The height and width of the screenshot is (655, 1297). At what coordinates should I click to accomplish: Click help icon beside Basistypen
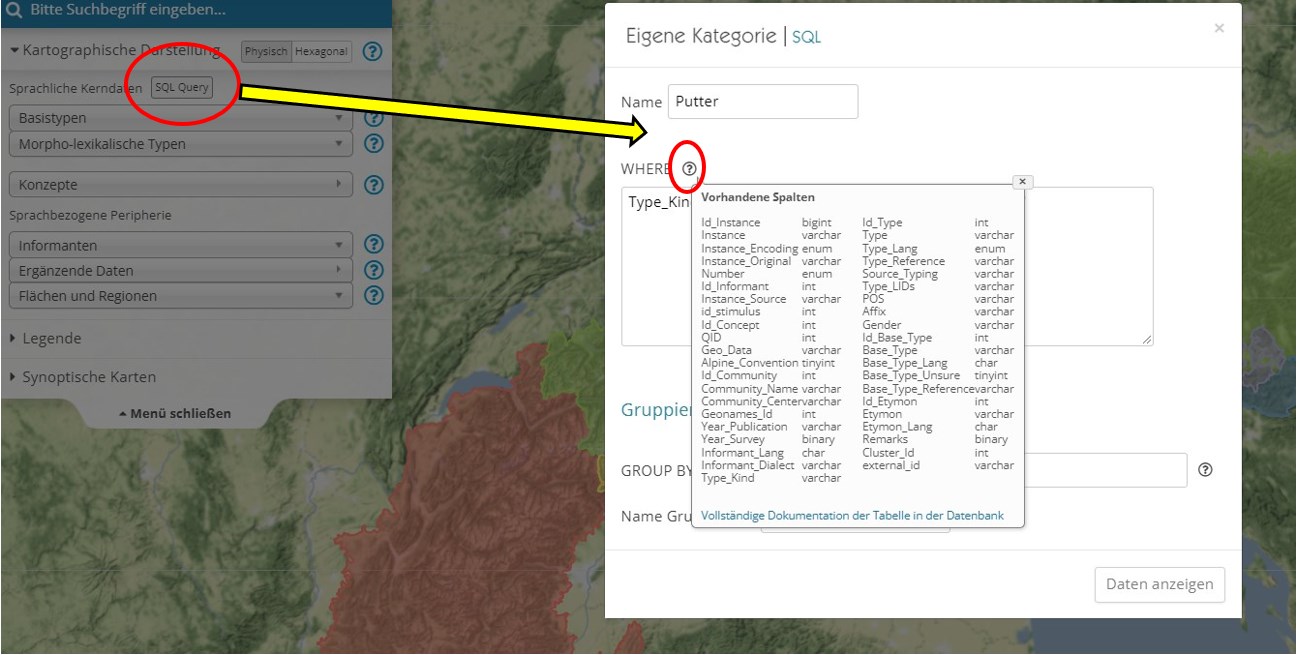pyautogui.click(x=374, y=118)
